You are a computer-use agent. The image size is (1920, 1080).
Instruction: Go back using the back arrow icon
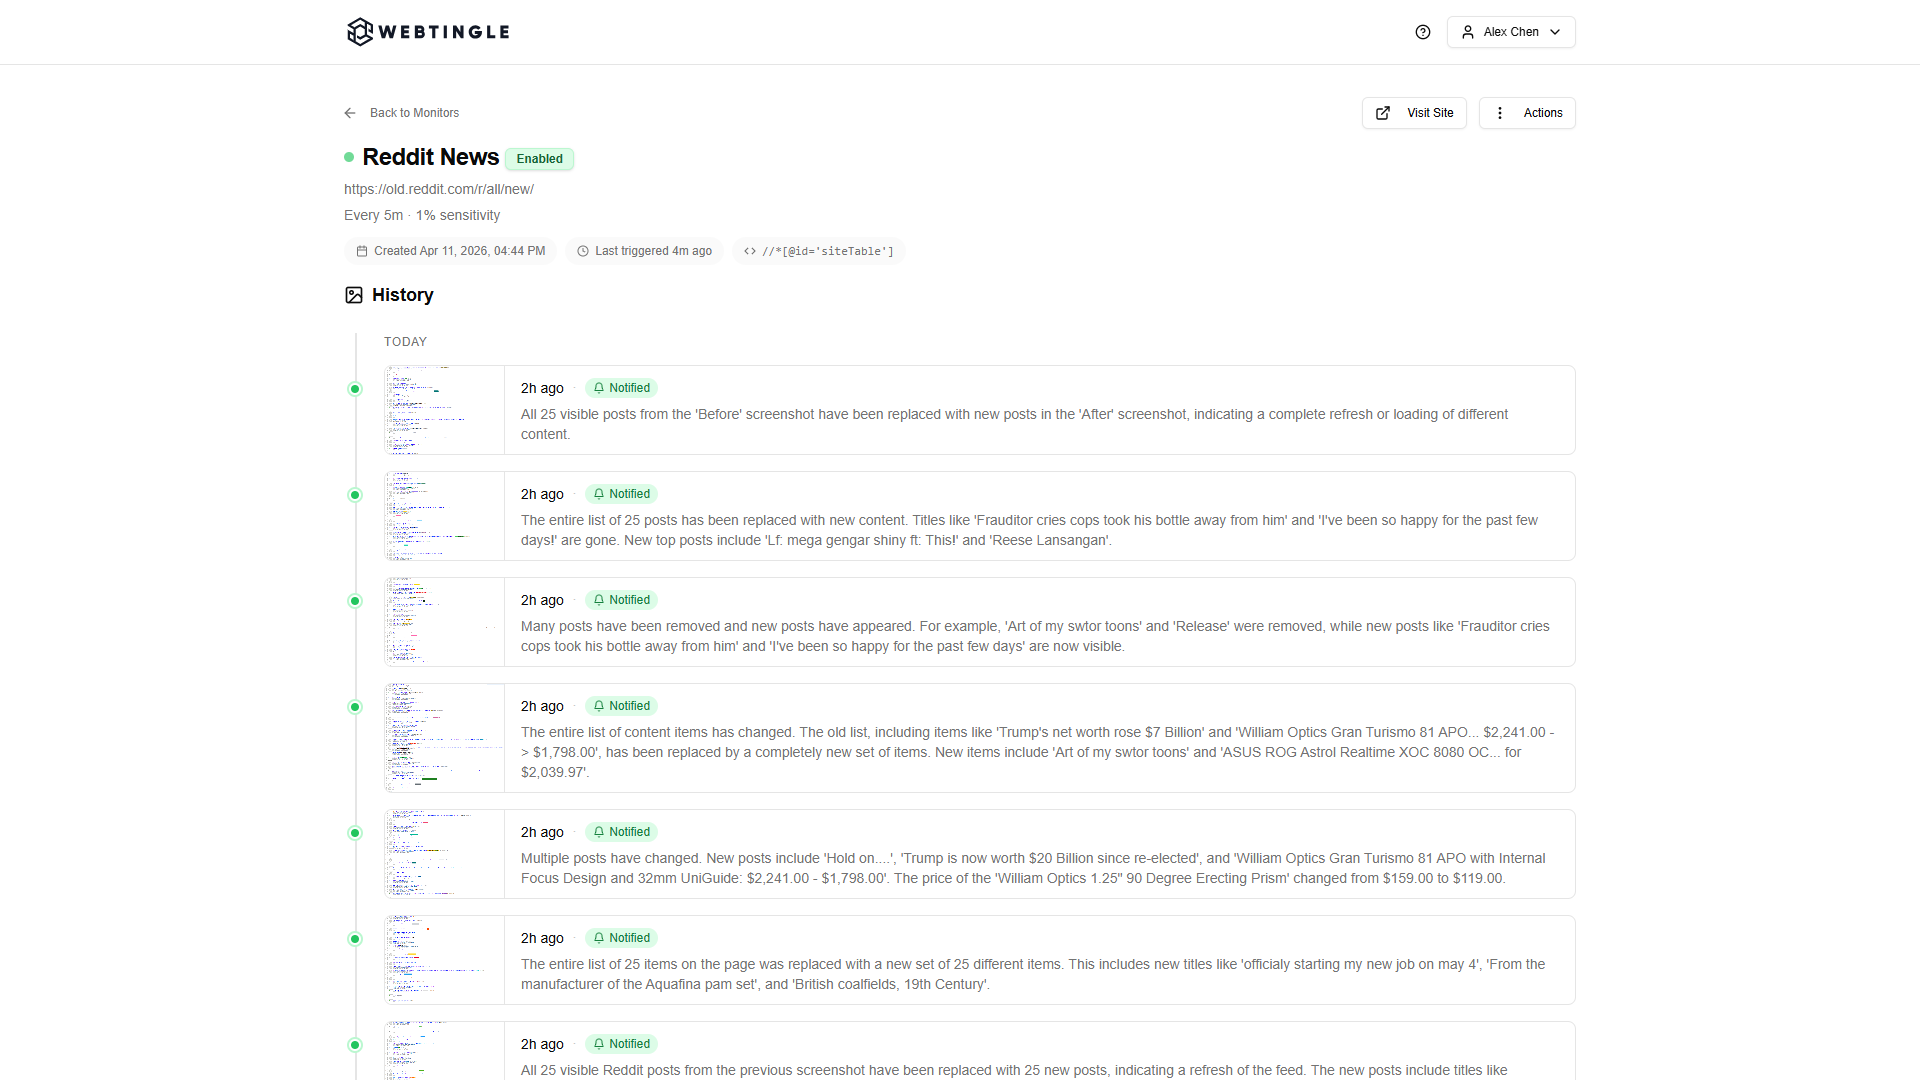click(x=350, y=113)
